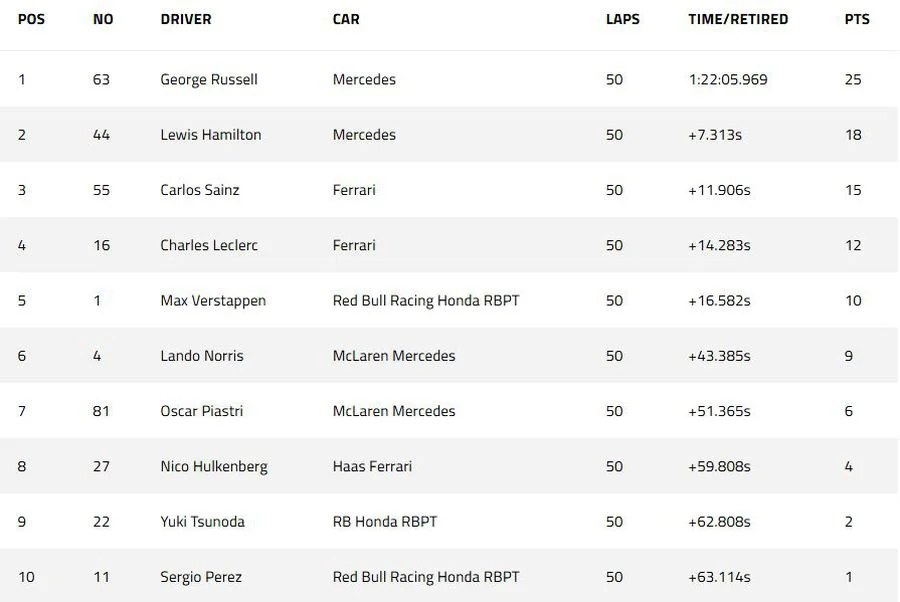Open Nico Hulkenberg driver link
900x602 pixels.
(214, 467)
